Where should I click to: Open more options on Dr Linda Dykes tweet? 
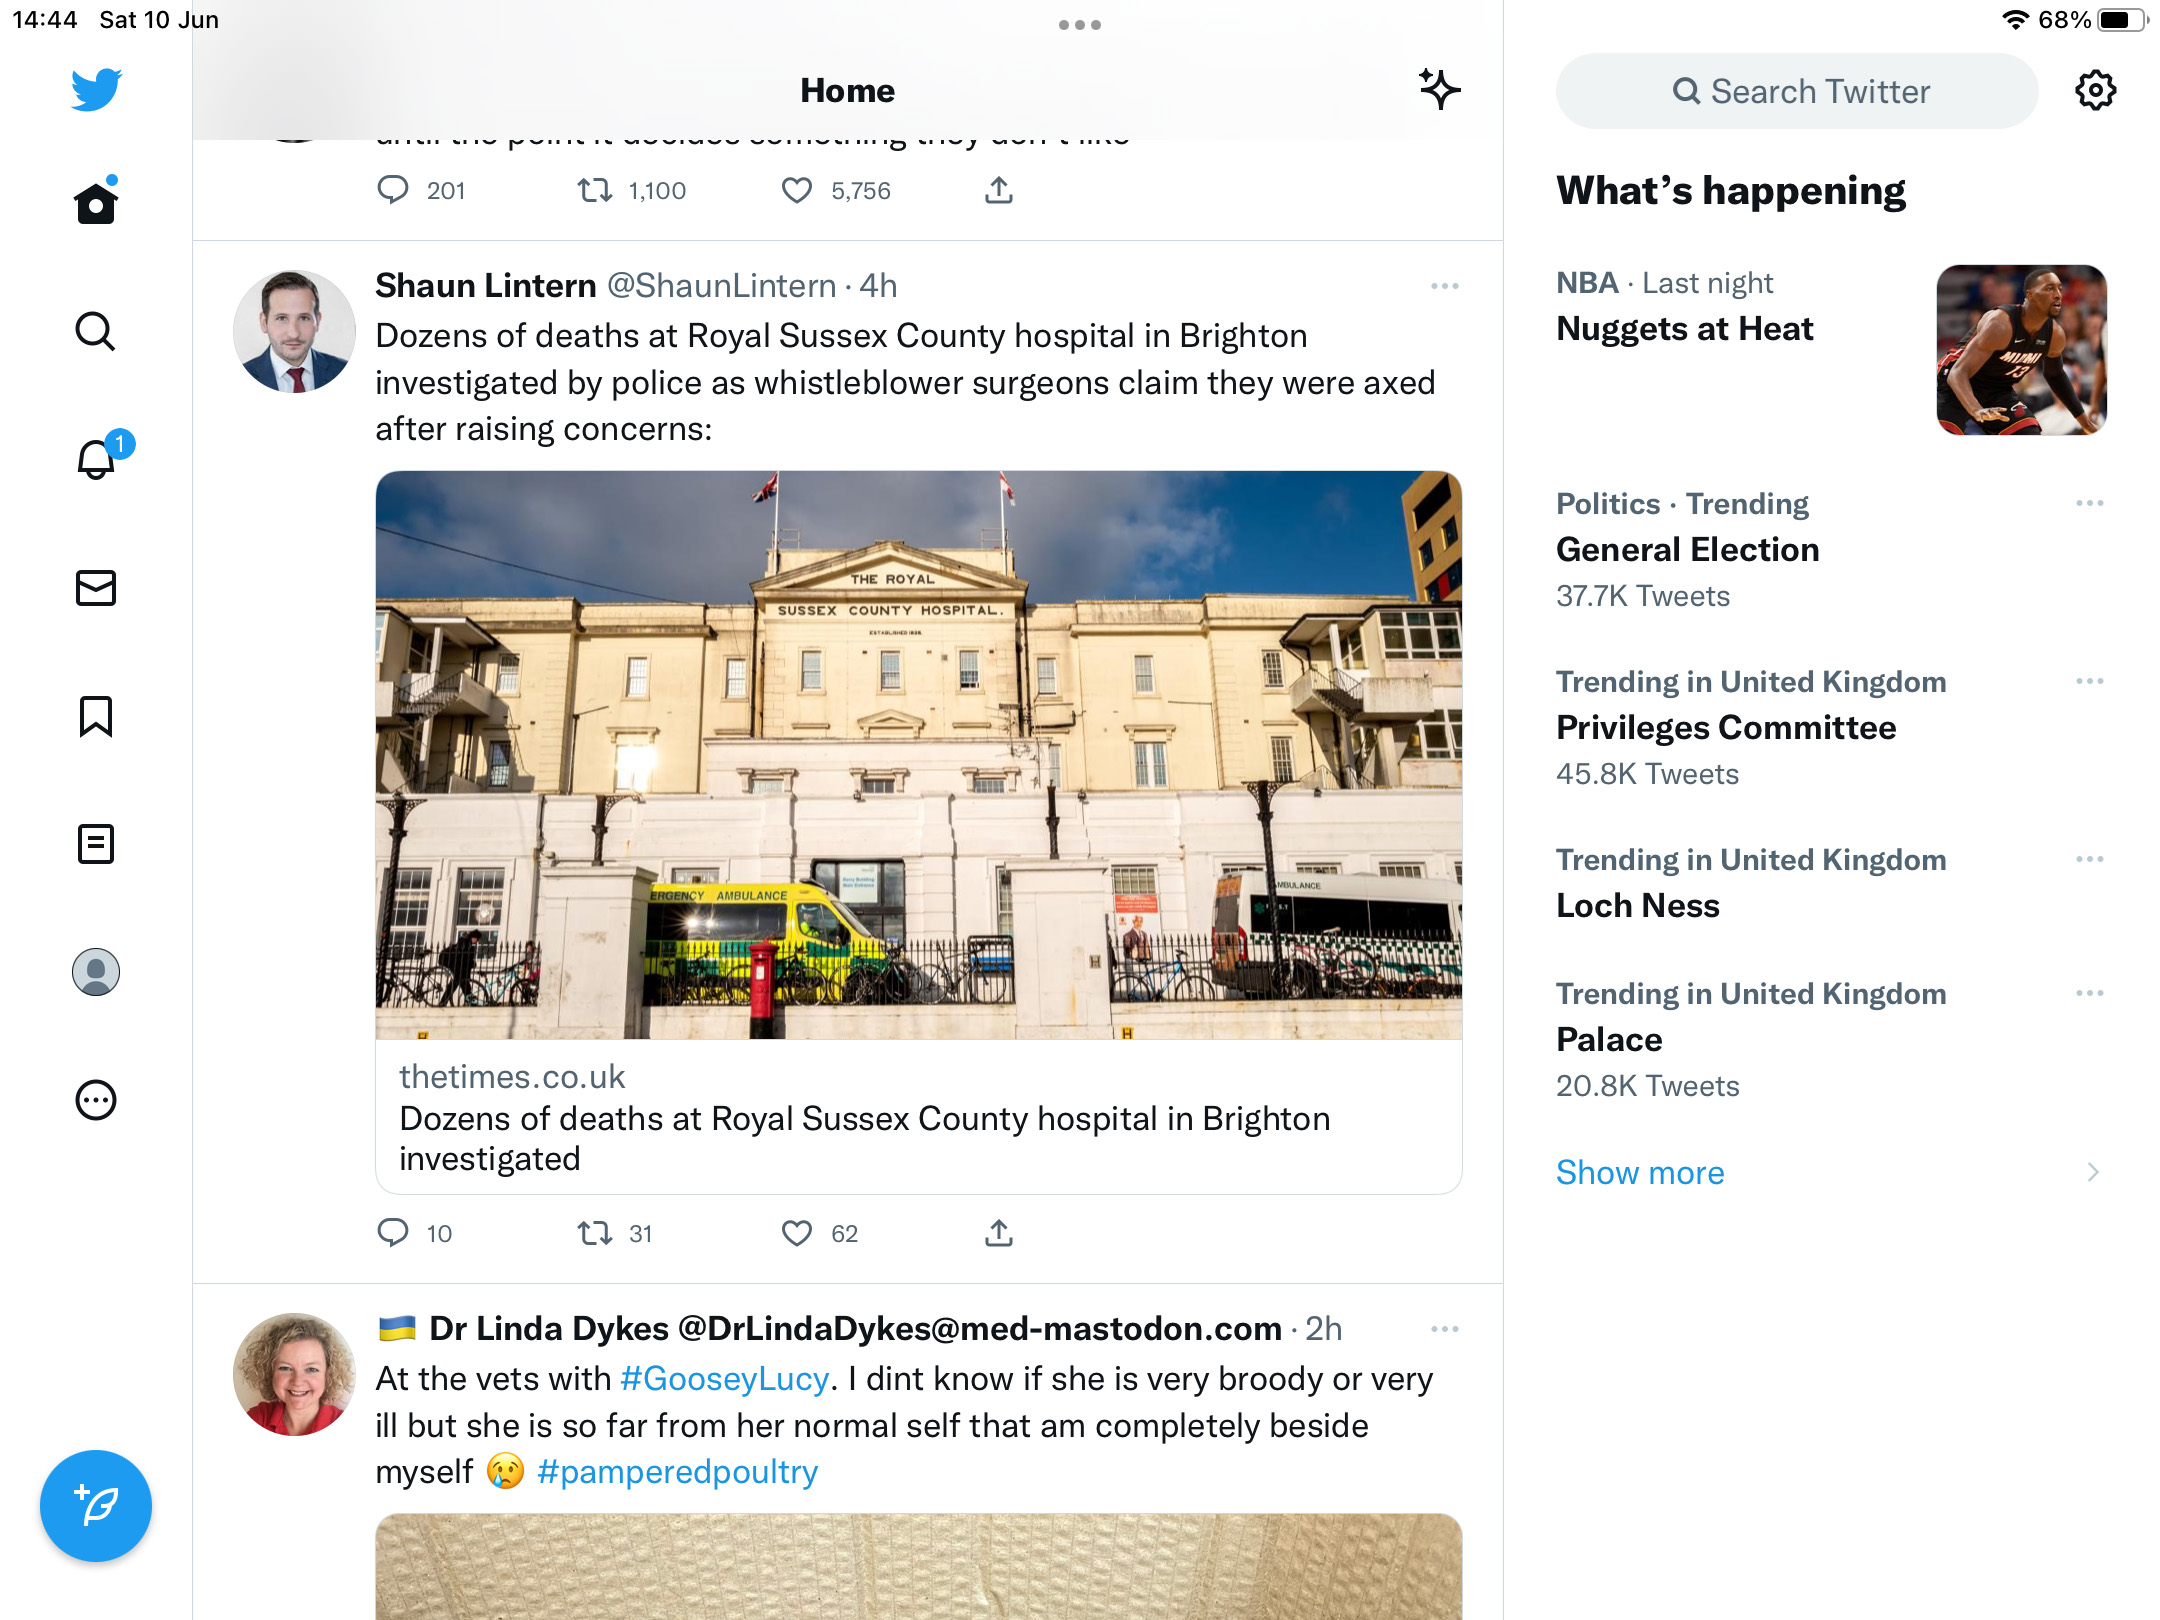point(1444,1329)
